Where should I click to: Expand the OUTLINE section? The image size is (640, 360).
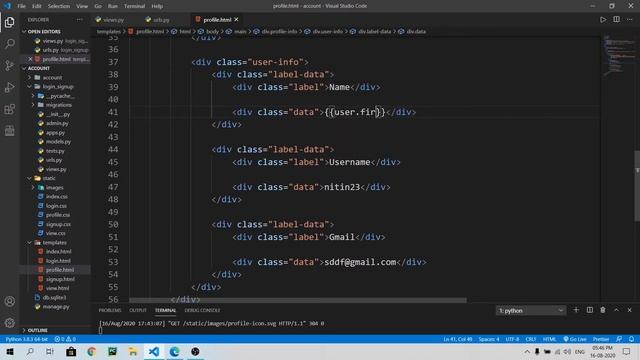[x=38, y=330]
